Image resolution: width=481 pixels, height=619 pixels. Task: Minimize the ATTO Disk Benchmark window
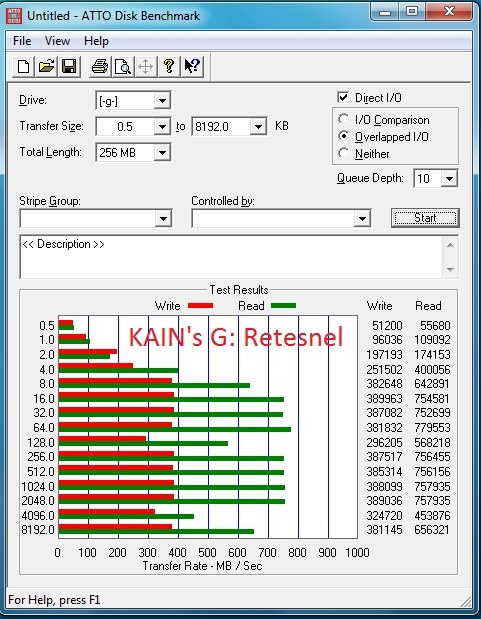coord(385,12)
